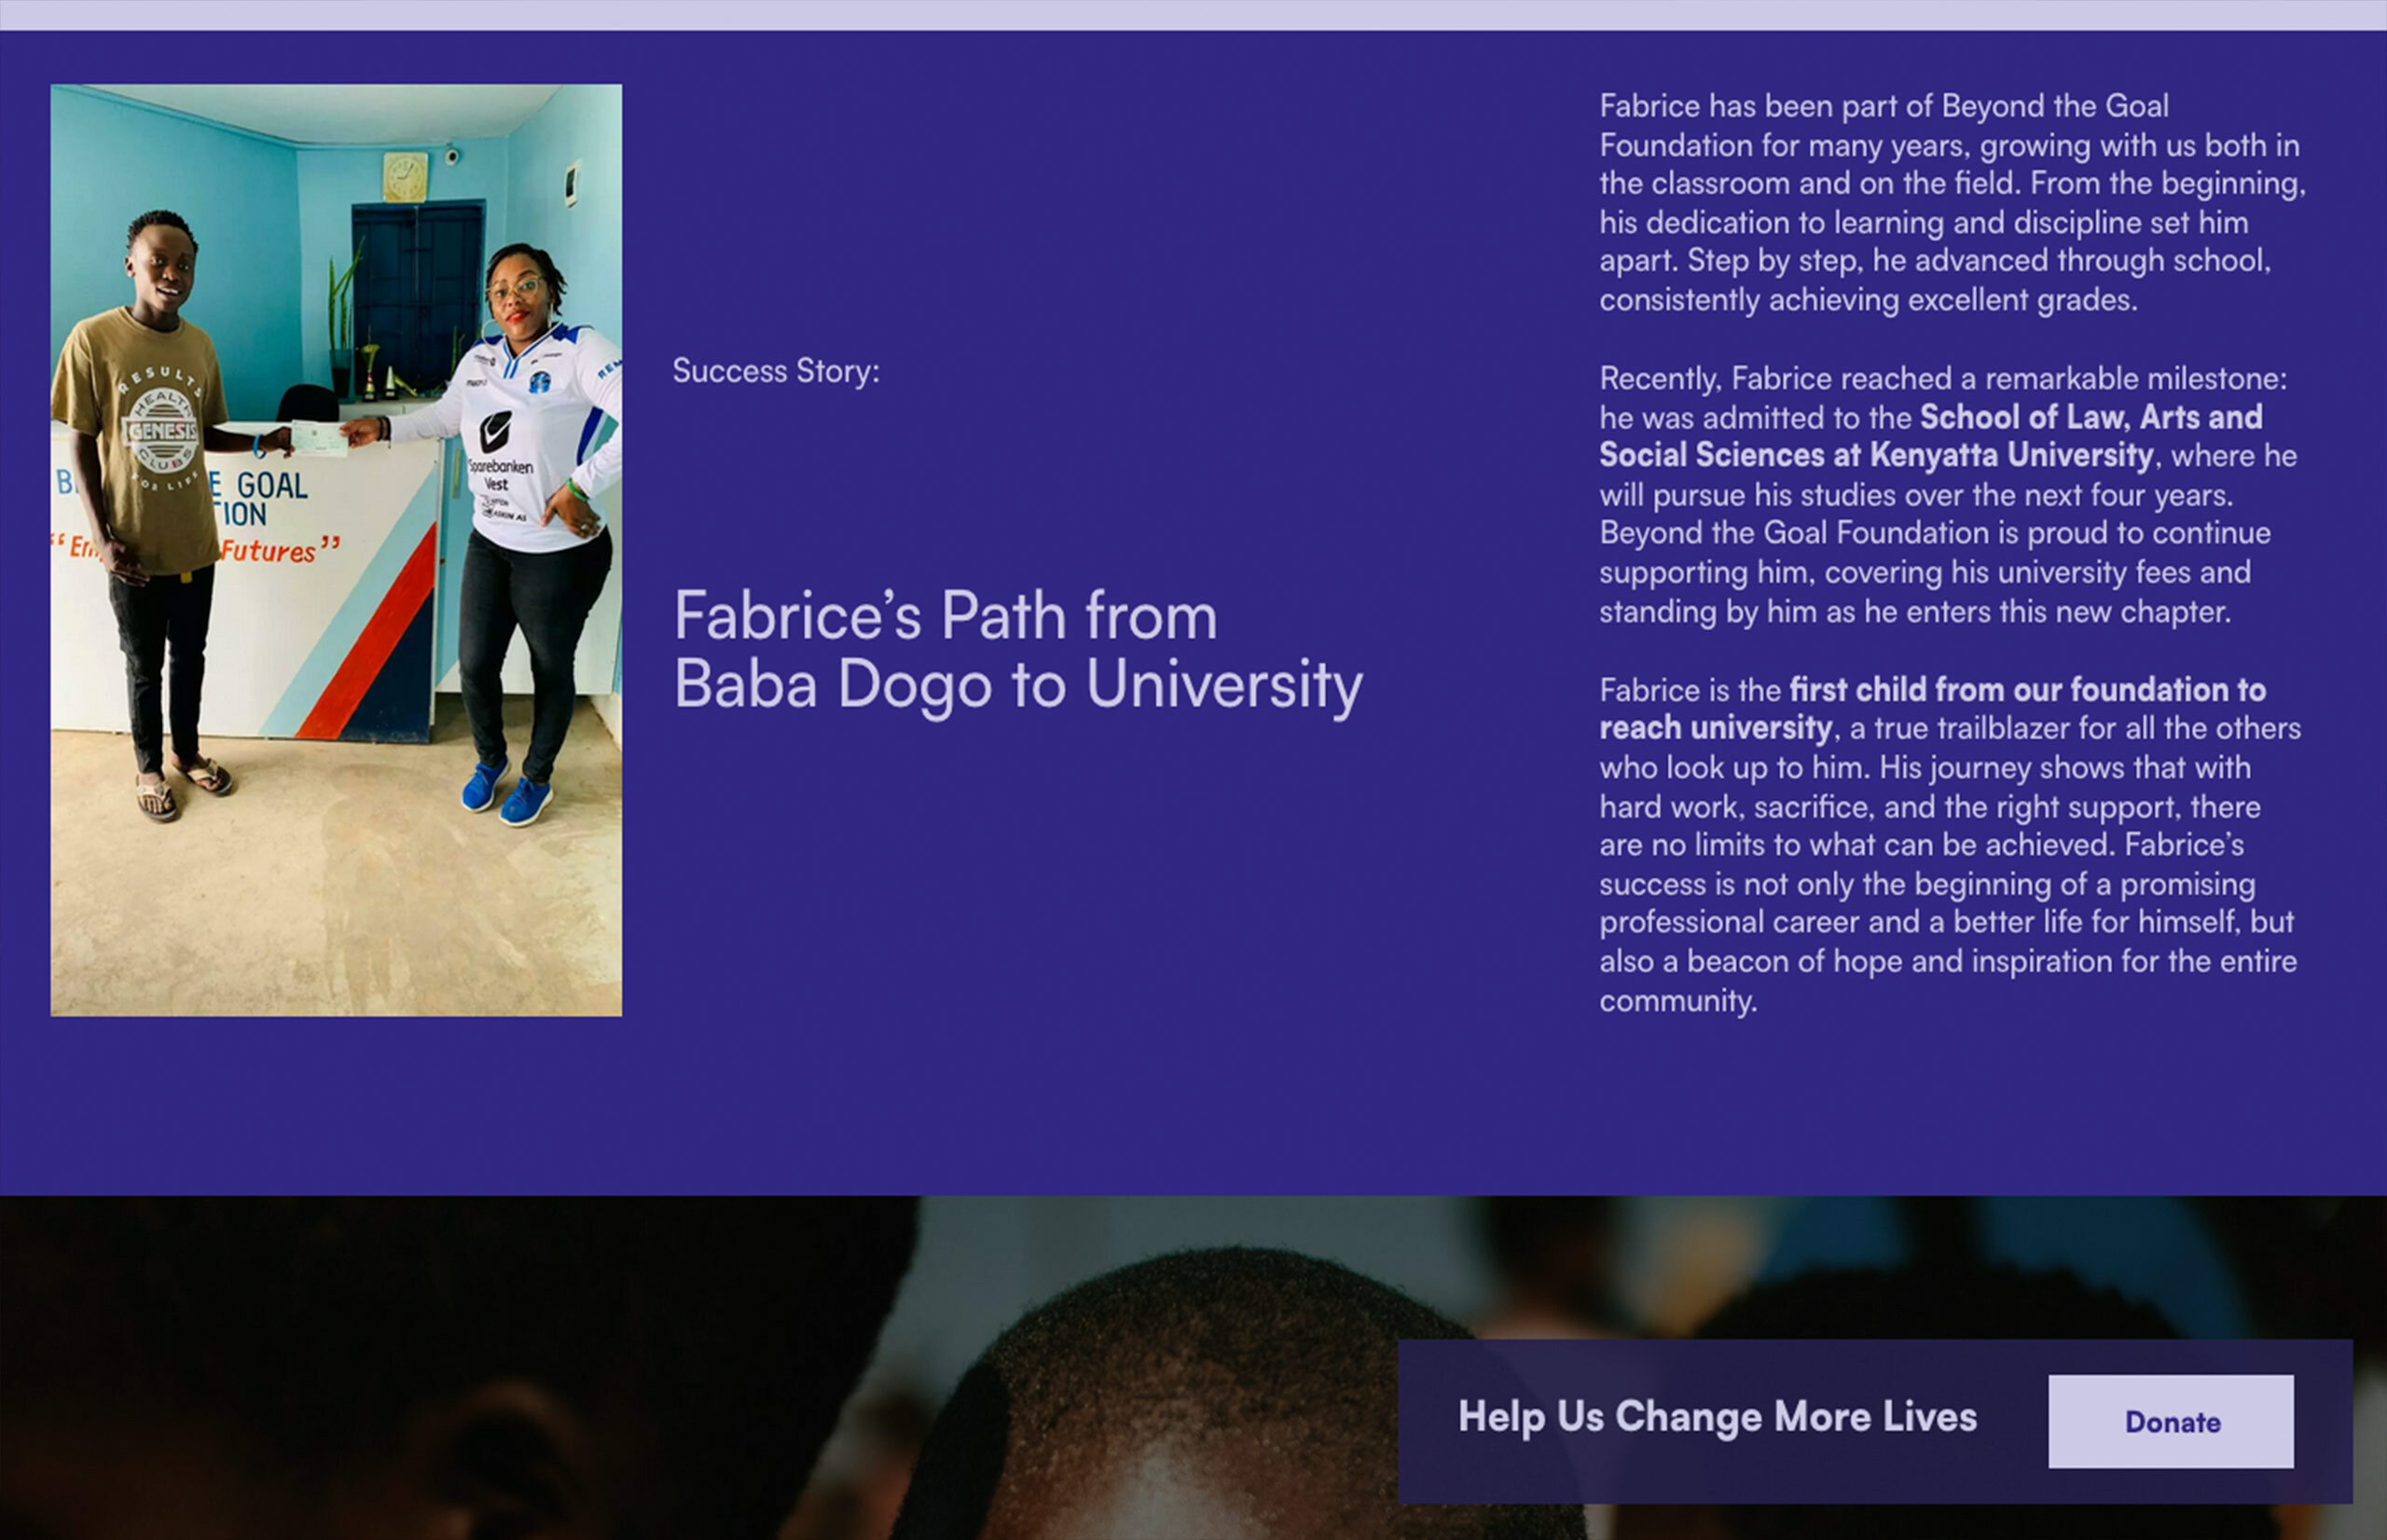2387x1540 pixels.
Task: Click the cheque being handed over in the photo
Action: point(319,438)
